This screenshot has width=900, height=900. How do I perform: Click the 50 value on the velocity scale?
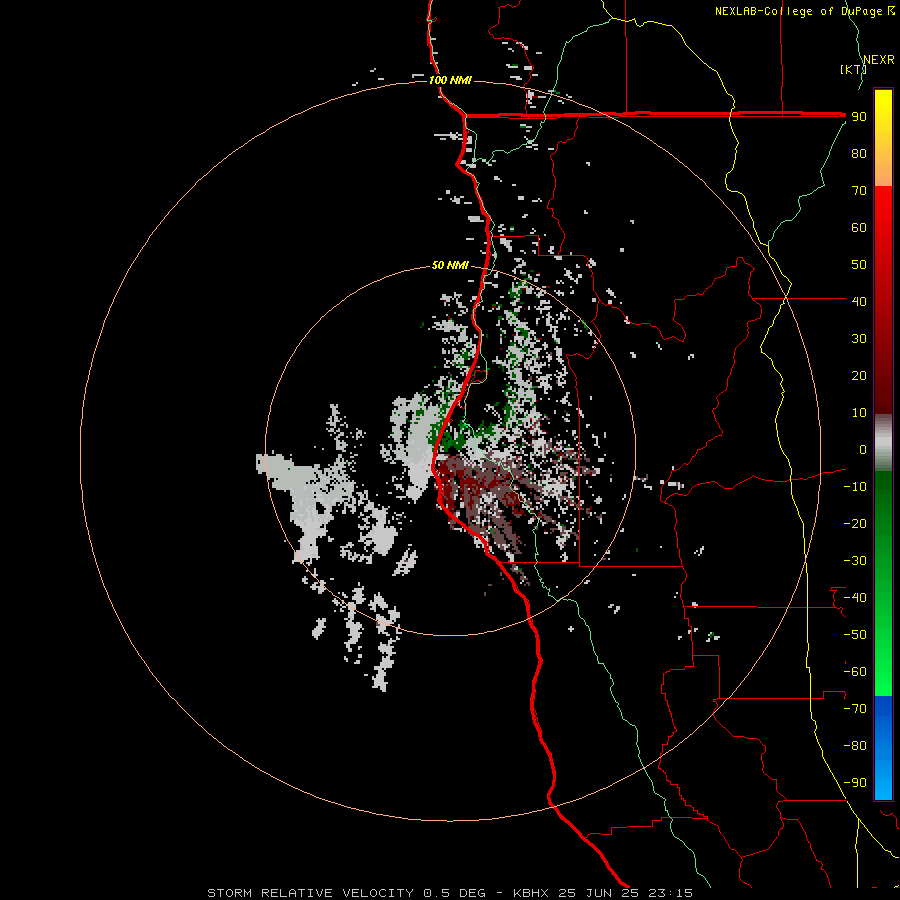(859, 265)
